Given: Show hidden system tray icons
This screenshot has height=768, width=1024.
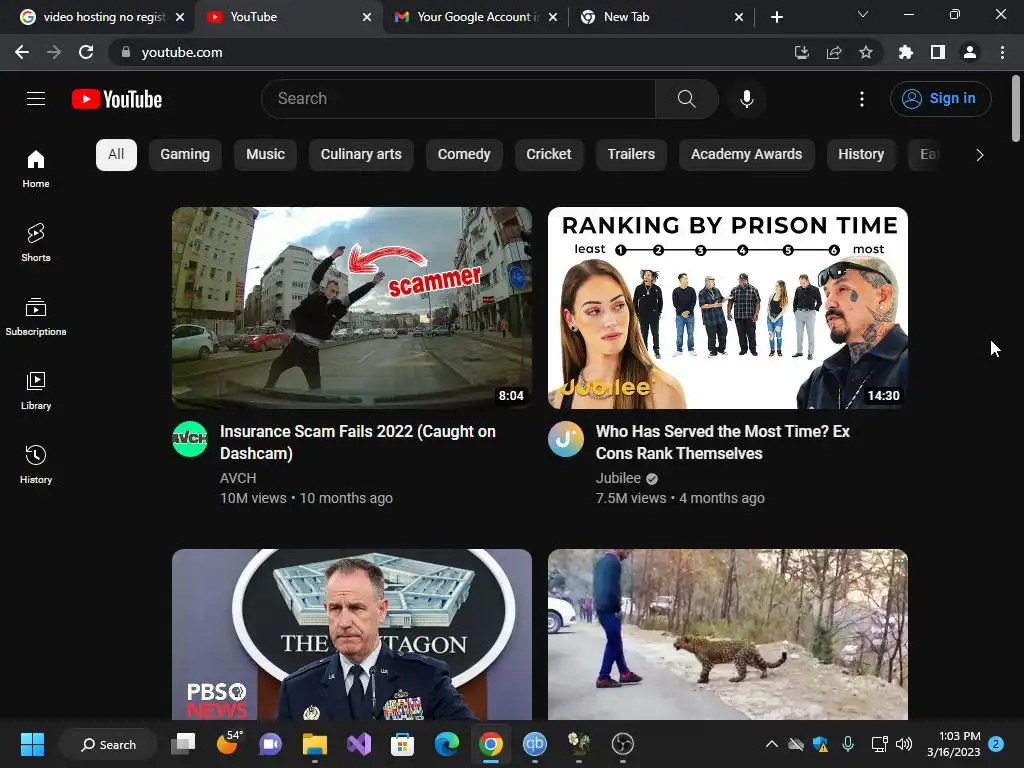Looking at the screenshot, I should click(x=771, y=744).
